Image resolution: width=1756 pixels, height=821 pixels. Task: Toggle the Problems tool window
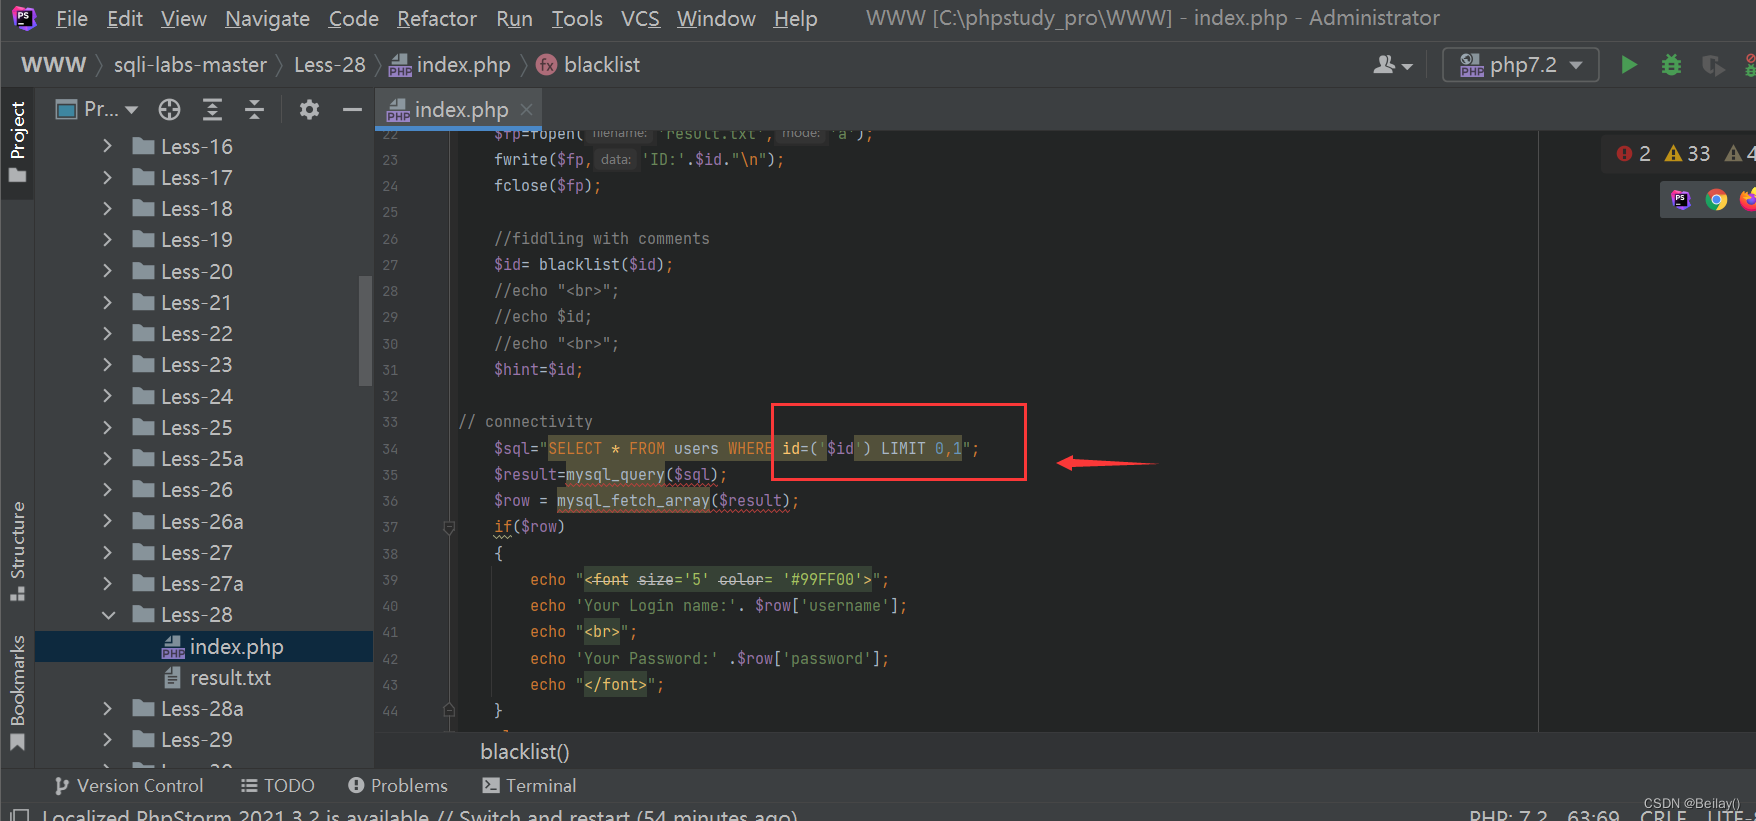tap(398, 786)
